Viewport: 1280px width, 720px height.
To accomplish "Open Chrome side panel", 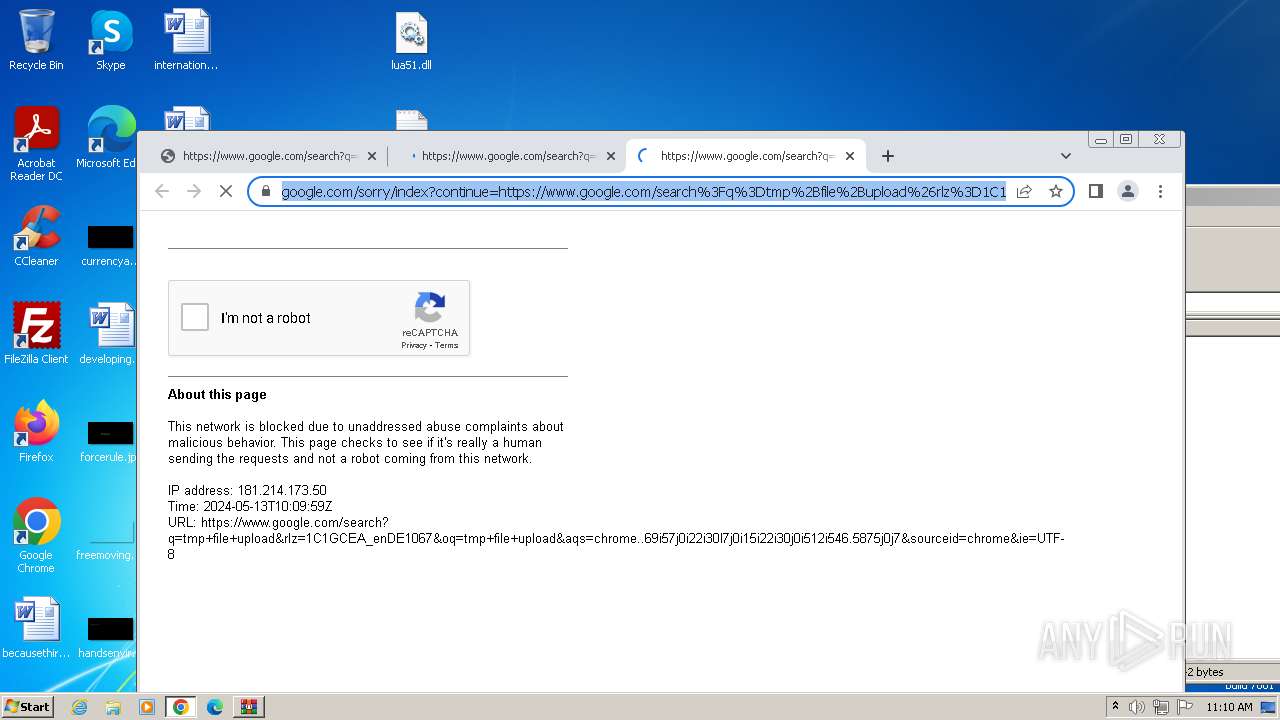I will [1096, 191].
